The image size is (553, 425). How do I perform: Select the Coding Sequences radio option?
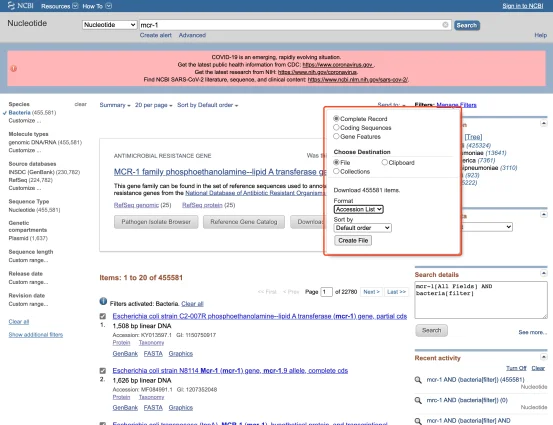(336, 127)
